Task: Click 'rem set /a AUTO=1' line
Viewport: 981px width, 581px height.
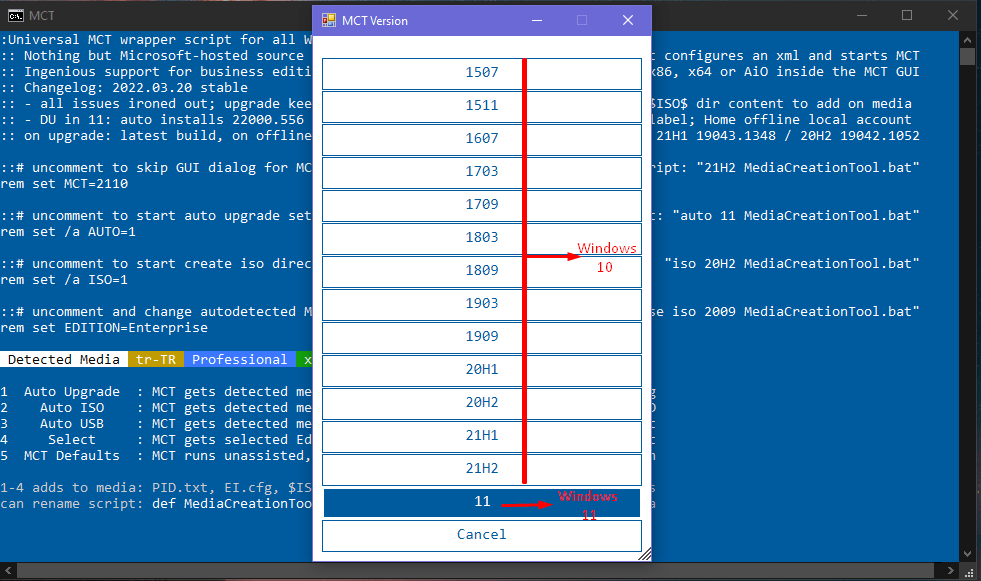Action: point(68,232)
